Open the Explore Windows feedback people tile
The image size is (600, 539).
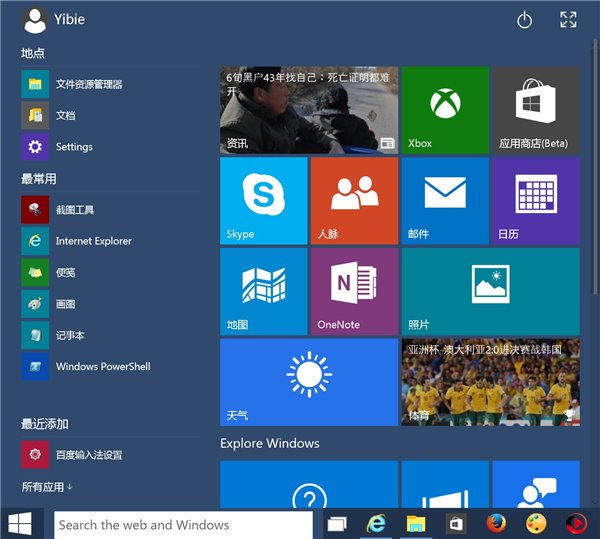click(x=536, y=484)
